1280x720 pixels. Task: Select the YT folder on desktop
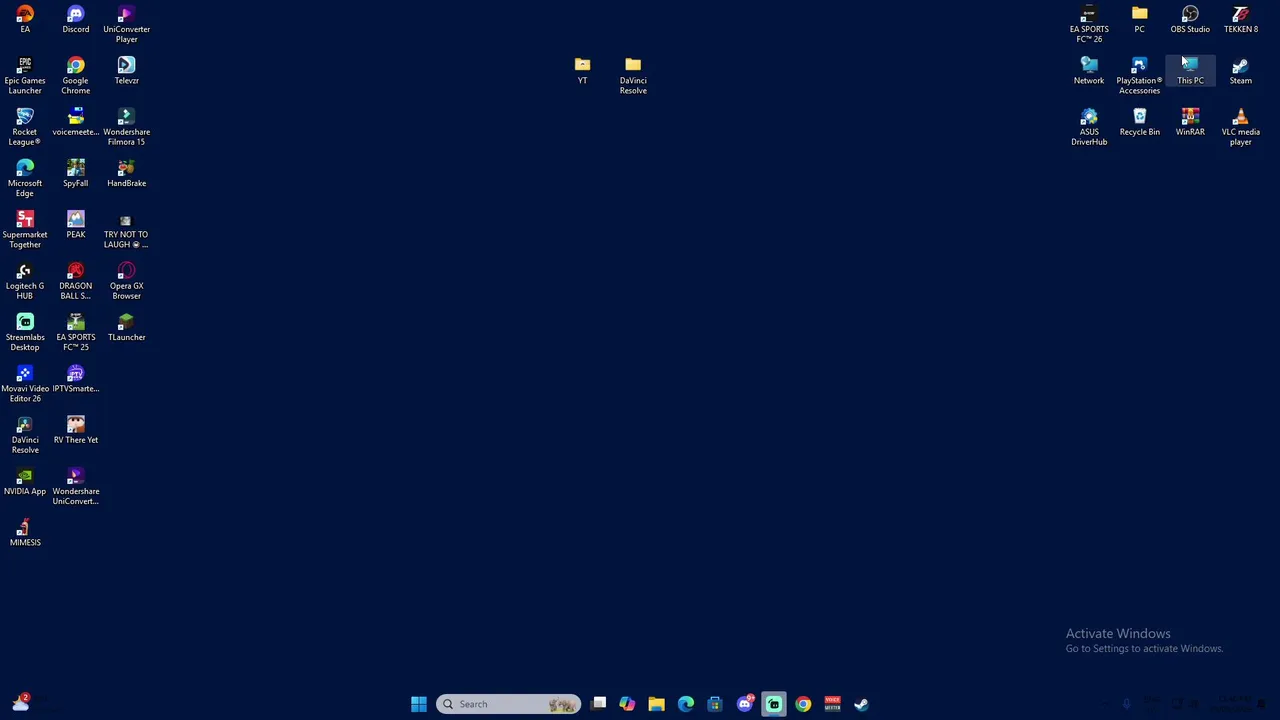point(582,71)
